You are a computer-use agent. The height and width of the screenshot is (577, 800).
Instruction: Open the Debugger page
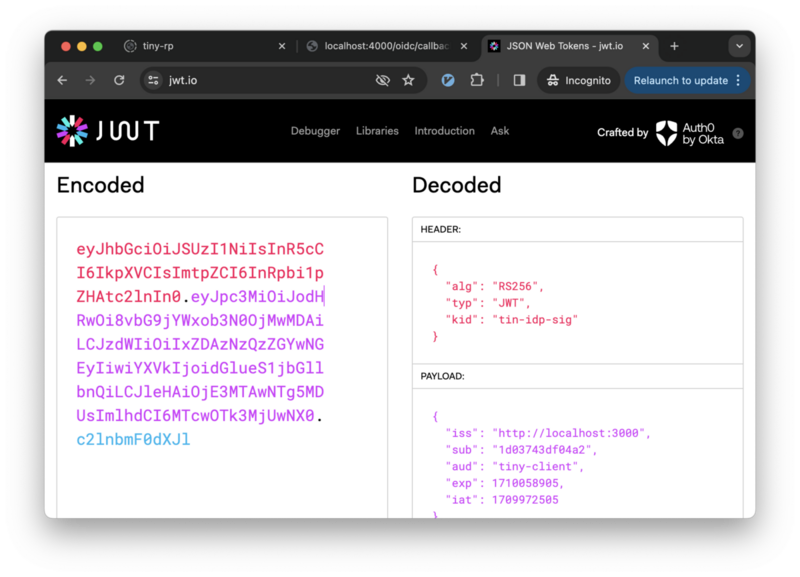[315, 131]
